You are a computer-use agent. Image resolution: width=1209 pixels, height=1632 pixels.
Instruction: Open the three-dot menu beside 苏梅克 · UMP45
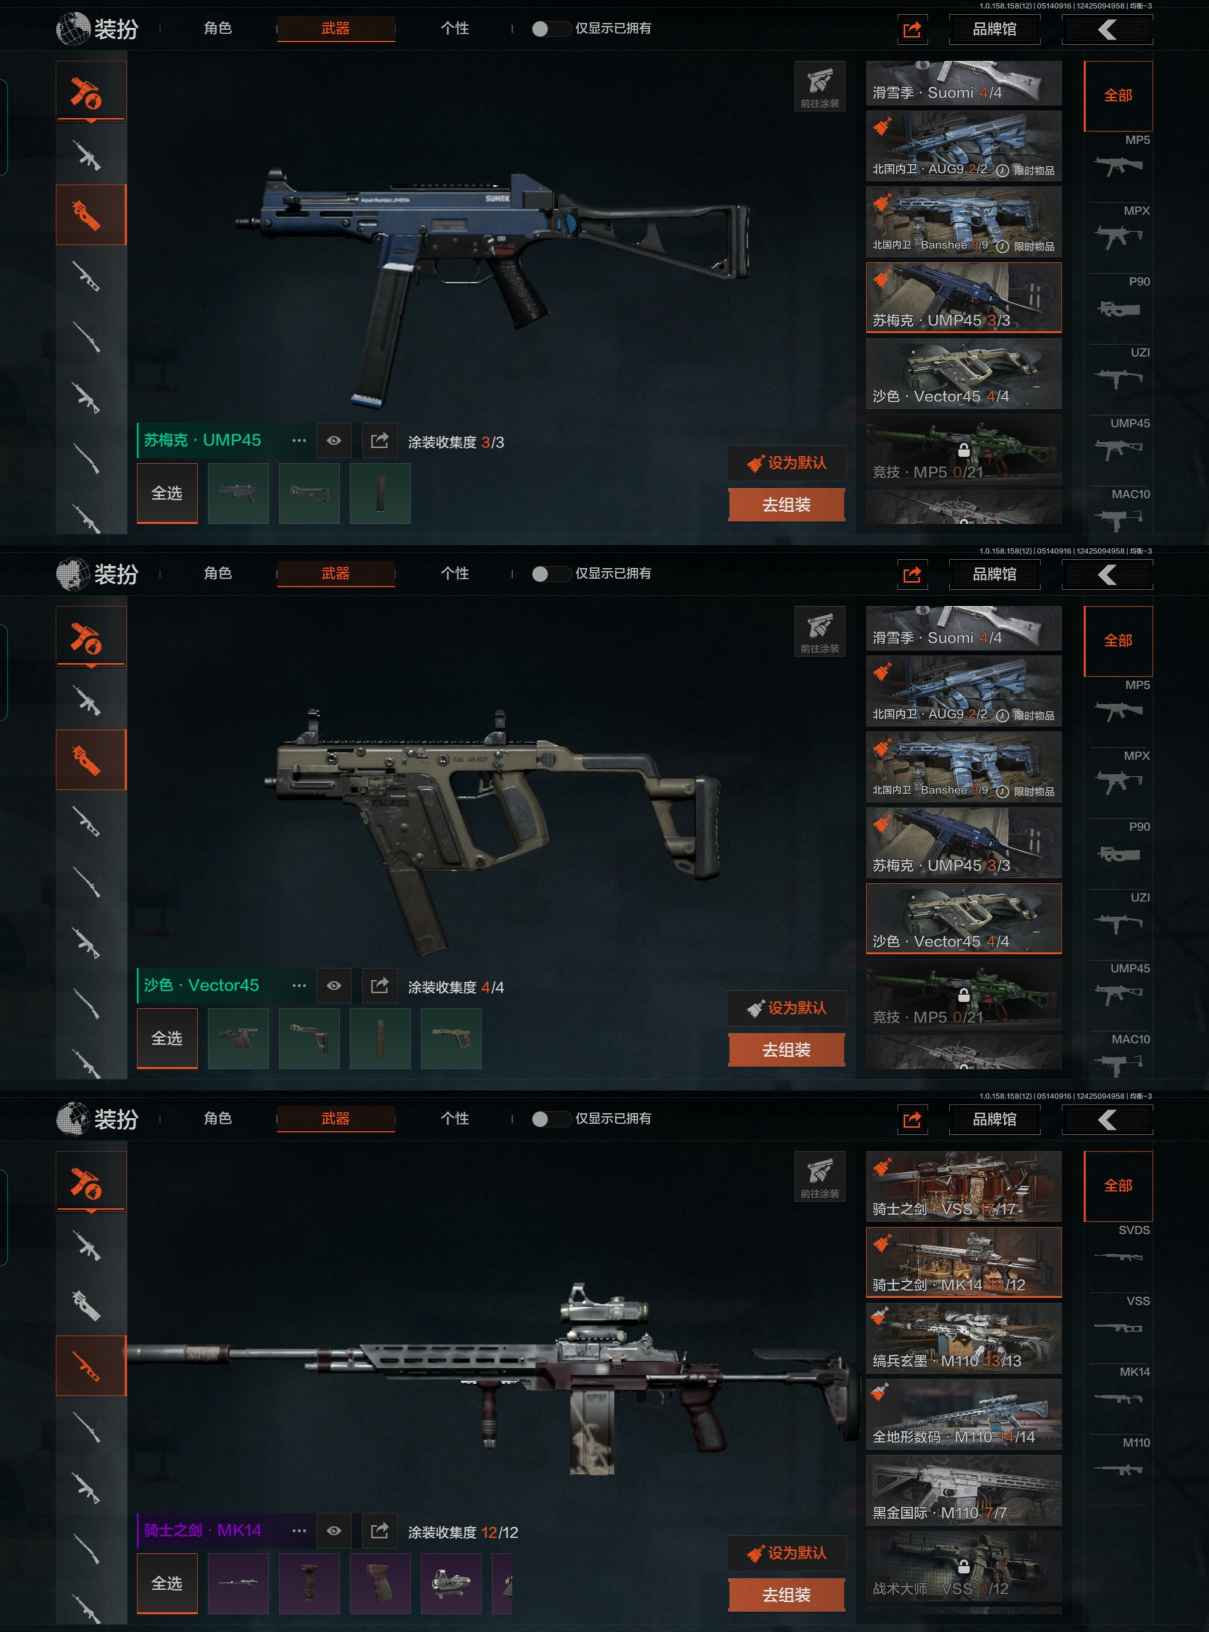[299, 441]
